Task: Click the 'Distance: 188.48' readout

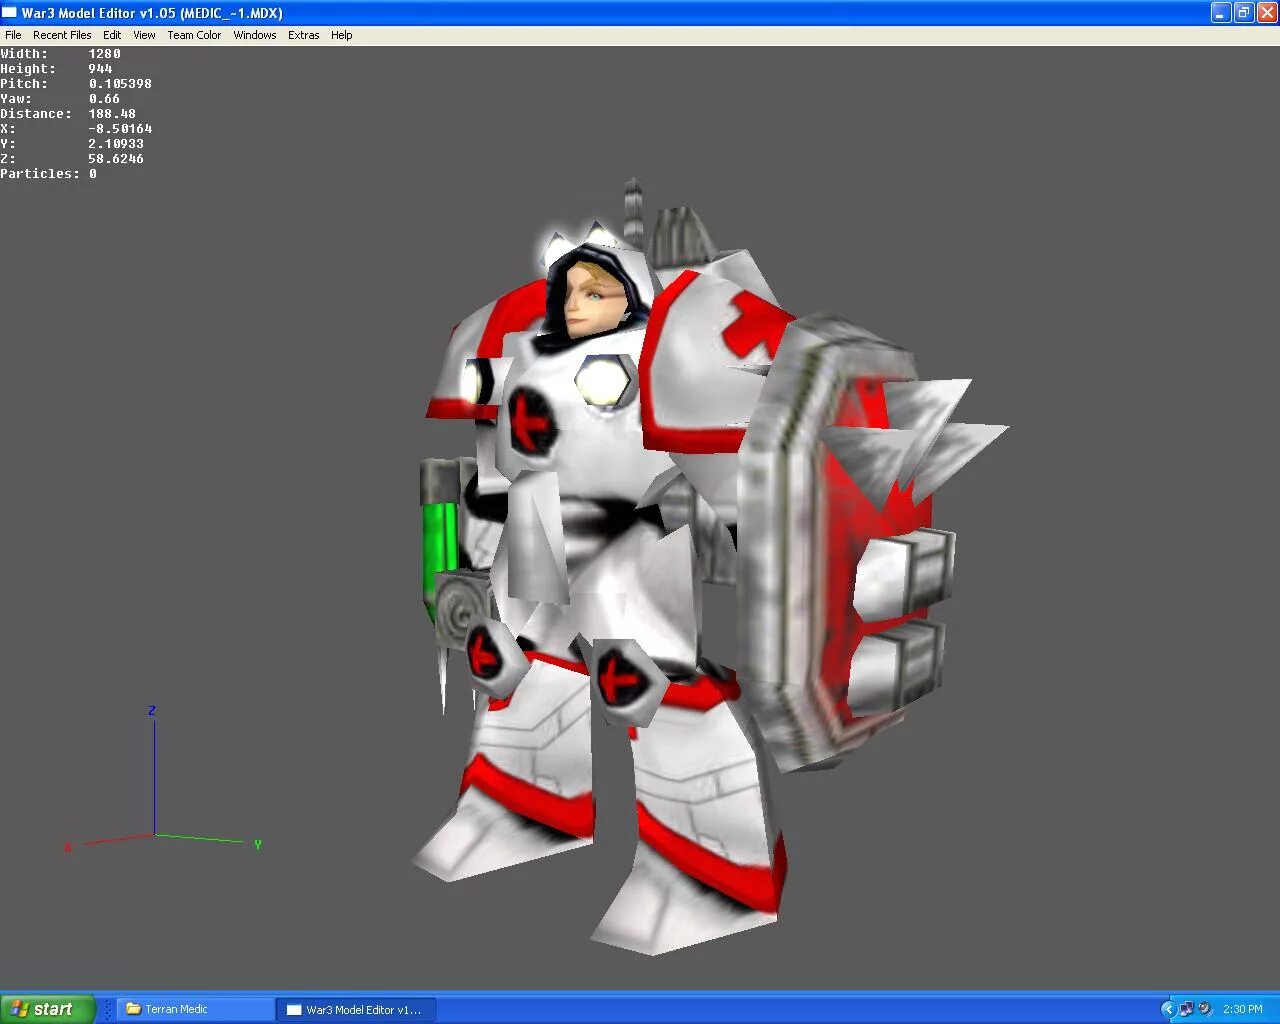Action: pyautogui.click(x=68, y=114)
